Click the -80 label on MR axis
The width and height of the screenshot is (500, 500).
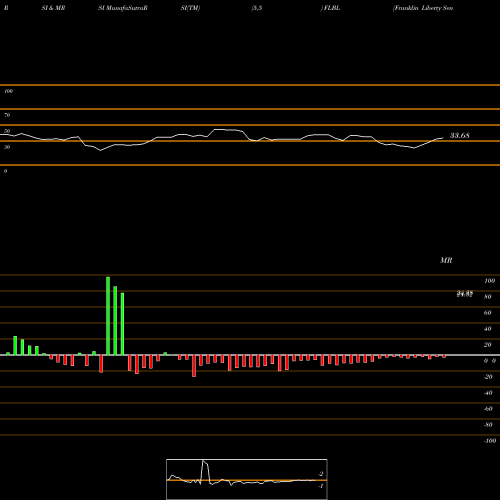click(x=488, y=425)
